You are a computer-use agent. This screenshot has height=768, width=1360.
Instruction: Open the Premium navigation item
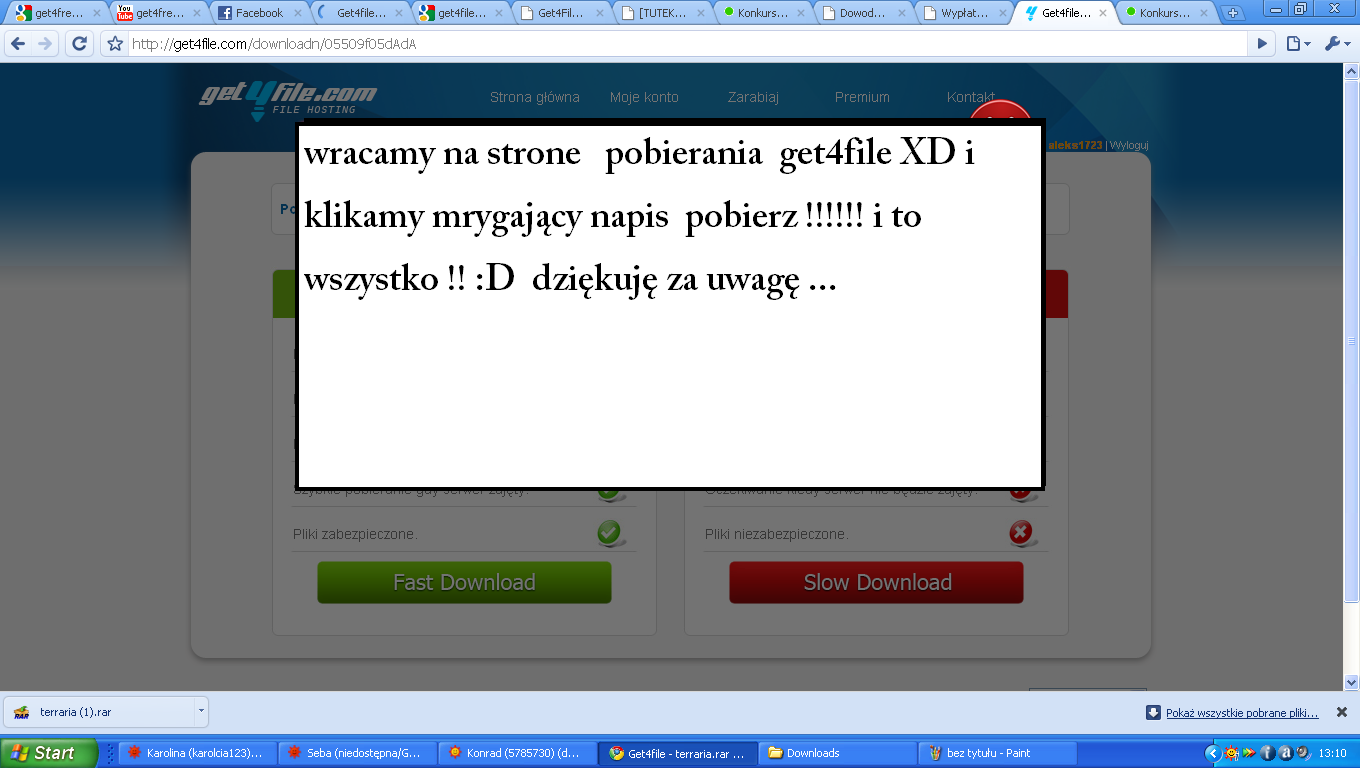coord(862,97)
